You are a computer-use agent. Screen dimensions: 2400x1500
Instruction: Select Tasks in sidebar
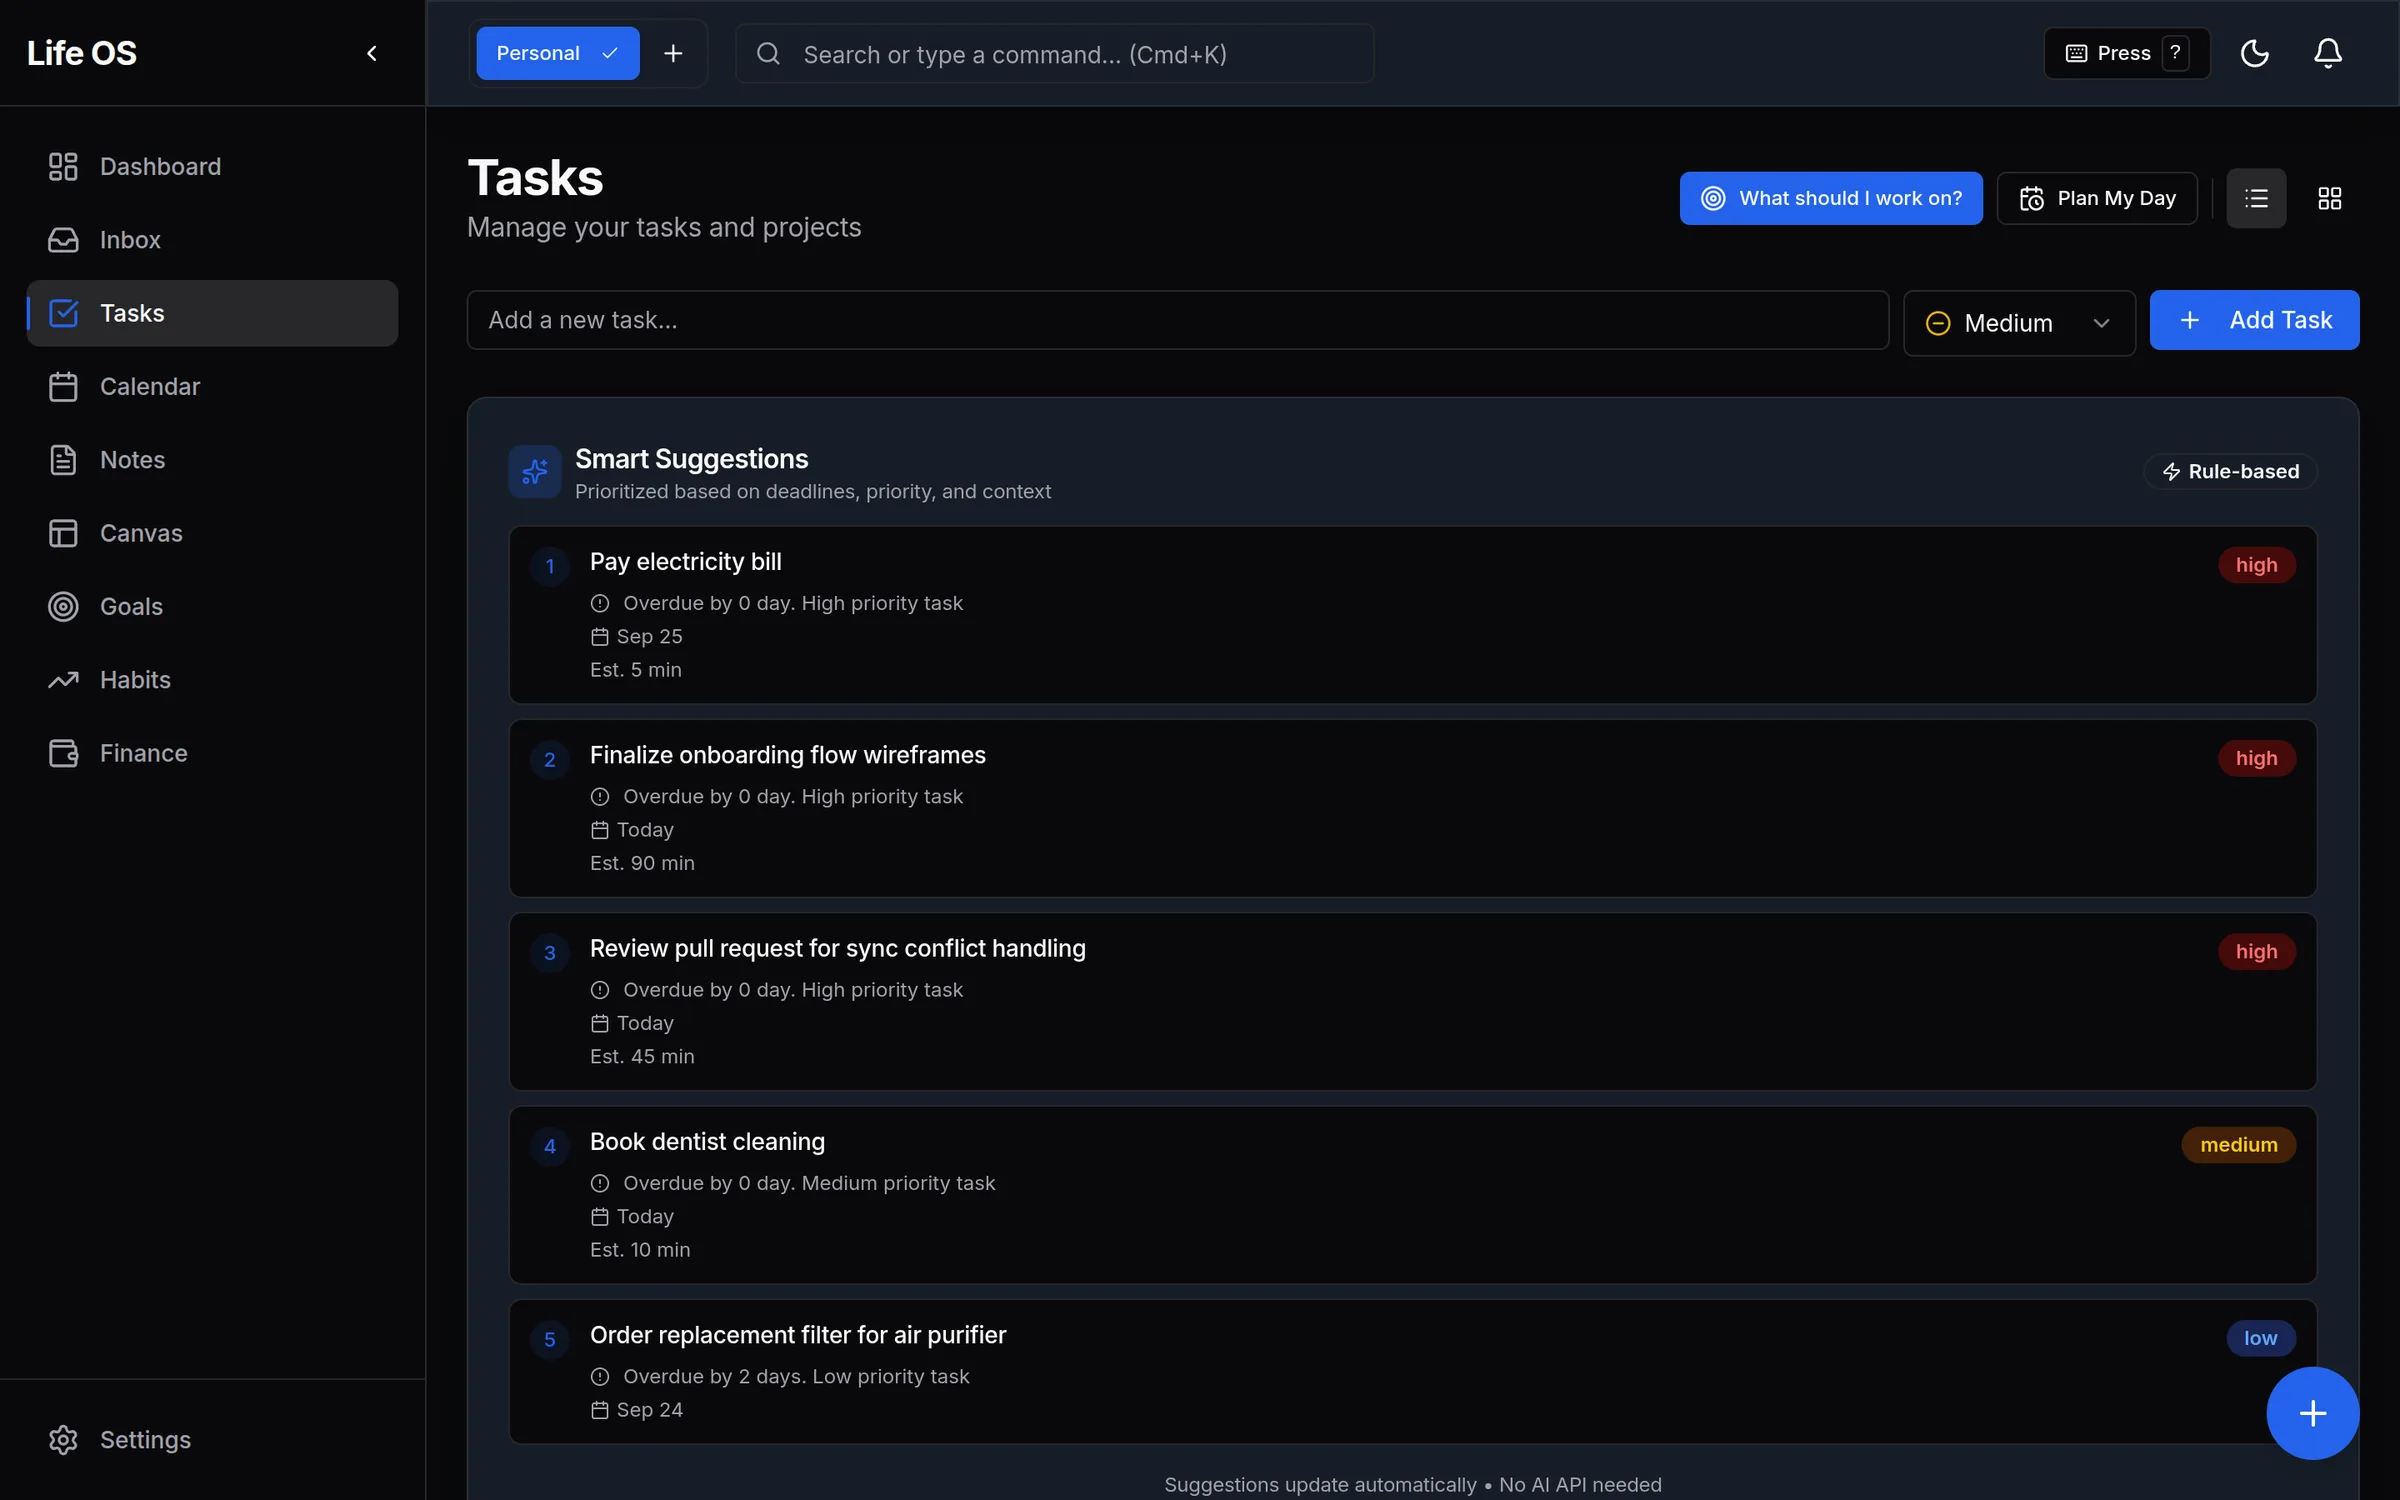click(x=212, y=313)
